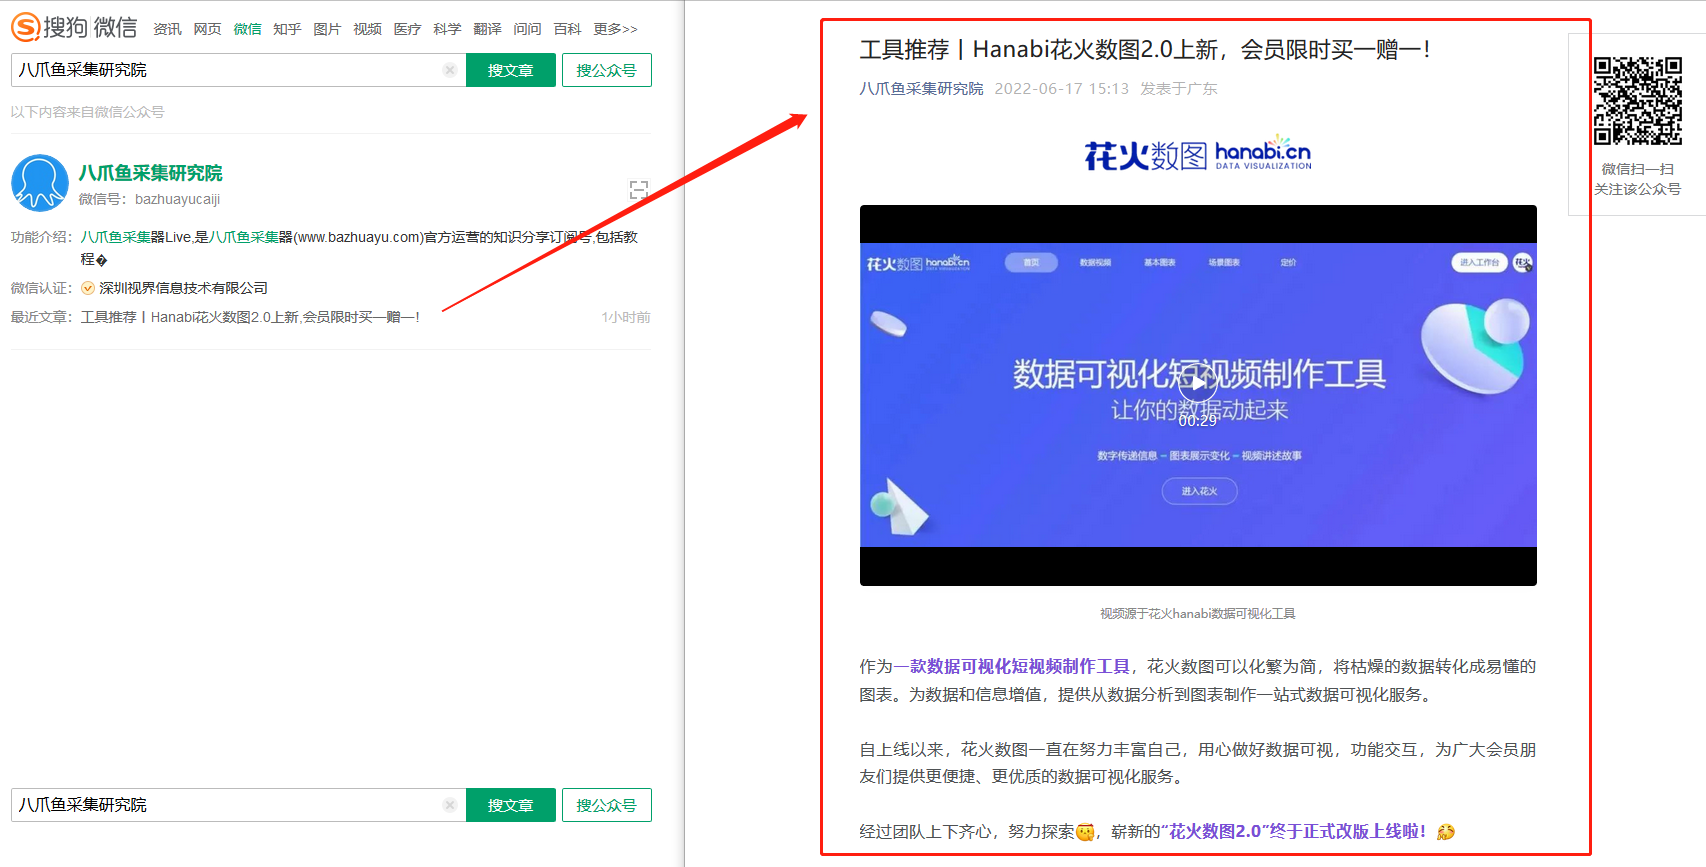Click the purple 一款数据可视化短视频制作工具 link
This screenshot has height=867, width=1706.
pos(1011,666)
